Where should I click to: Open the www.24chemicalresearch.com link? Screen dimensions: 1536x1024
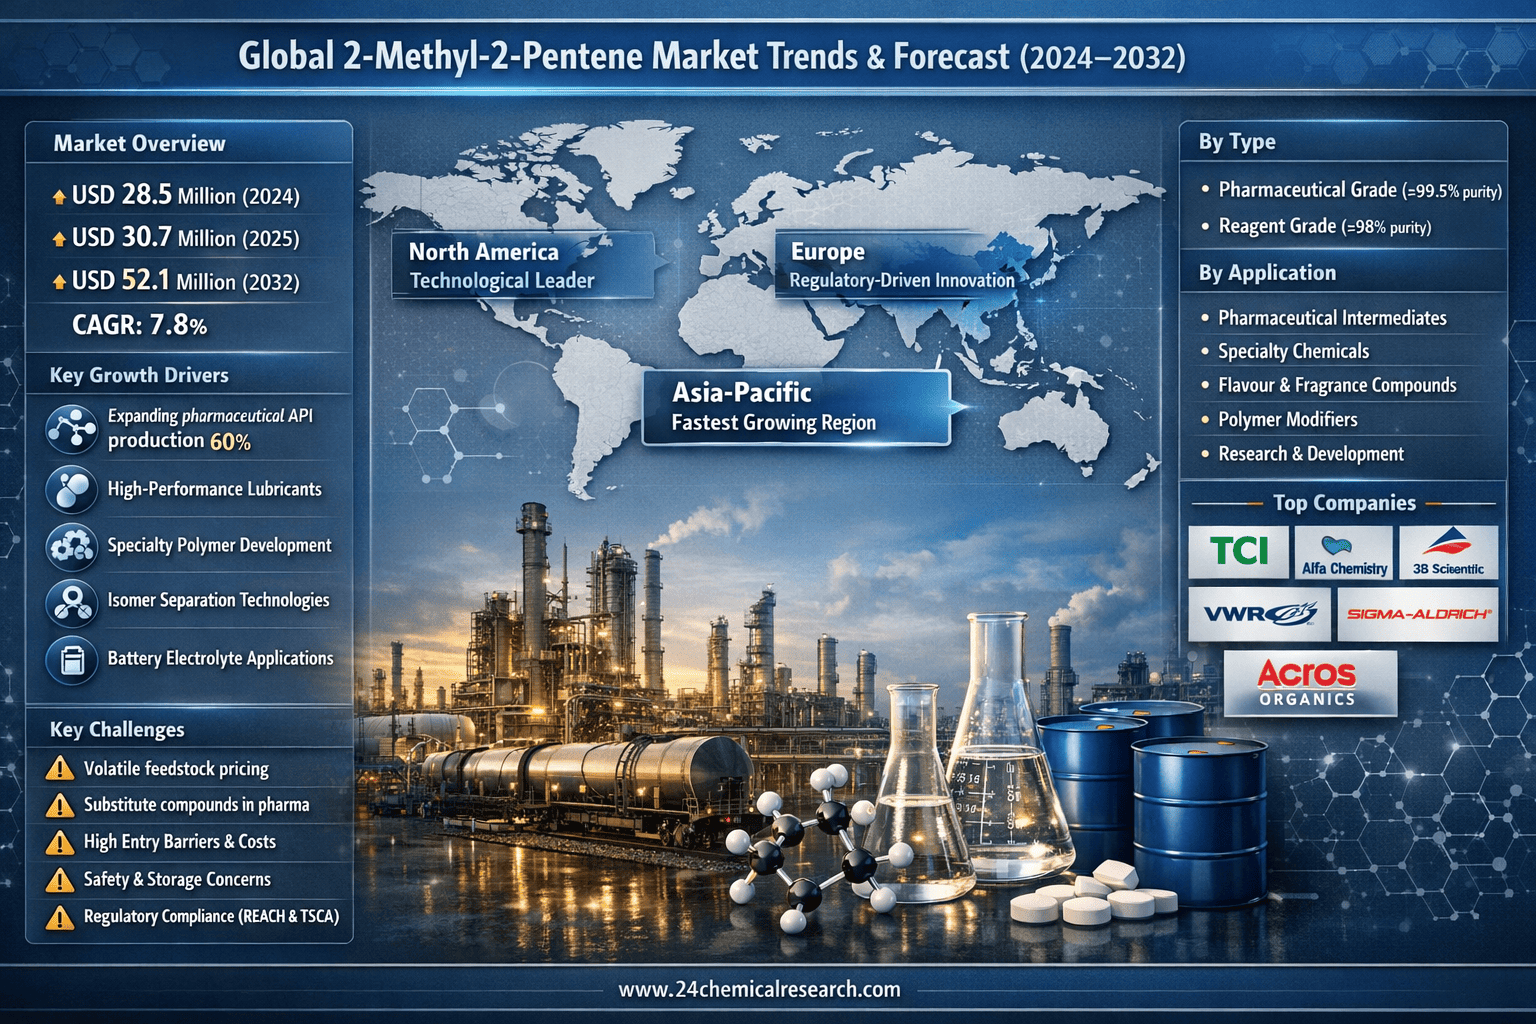(x=759, y=990)
